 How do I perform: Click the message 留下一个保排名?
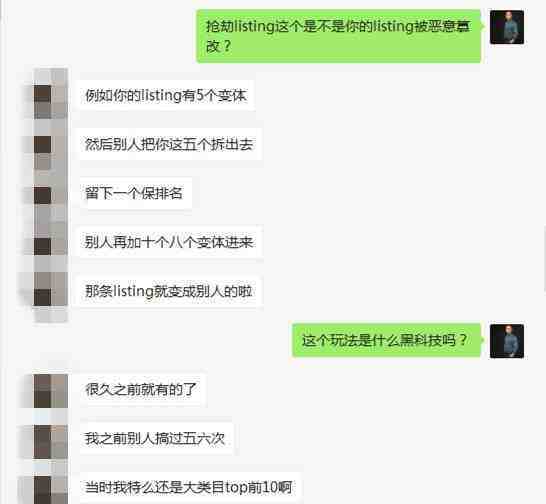pos(135,193)
